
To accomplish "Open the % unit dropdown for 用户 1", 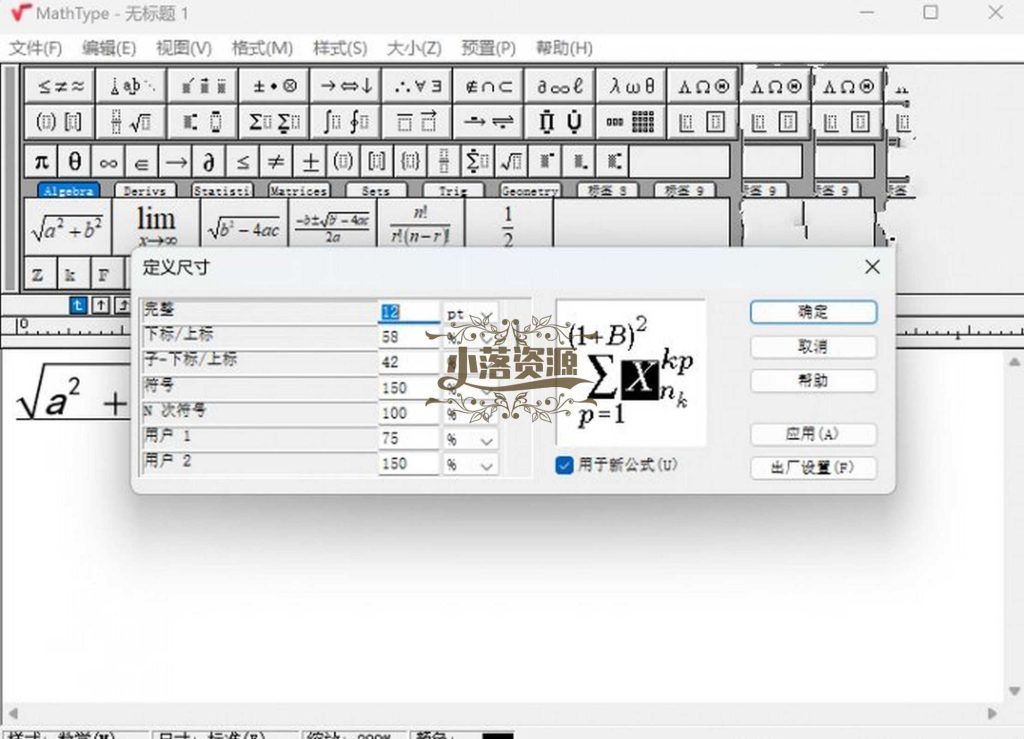I will click(x=470, y=439).
